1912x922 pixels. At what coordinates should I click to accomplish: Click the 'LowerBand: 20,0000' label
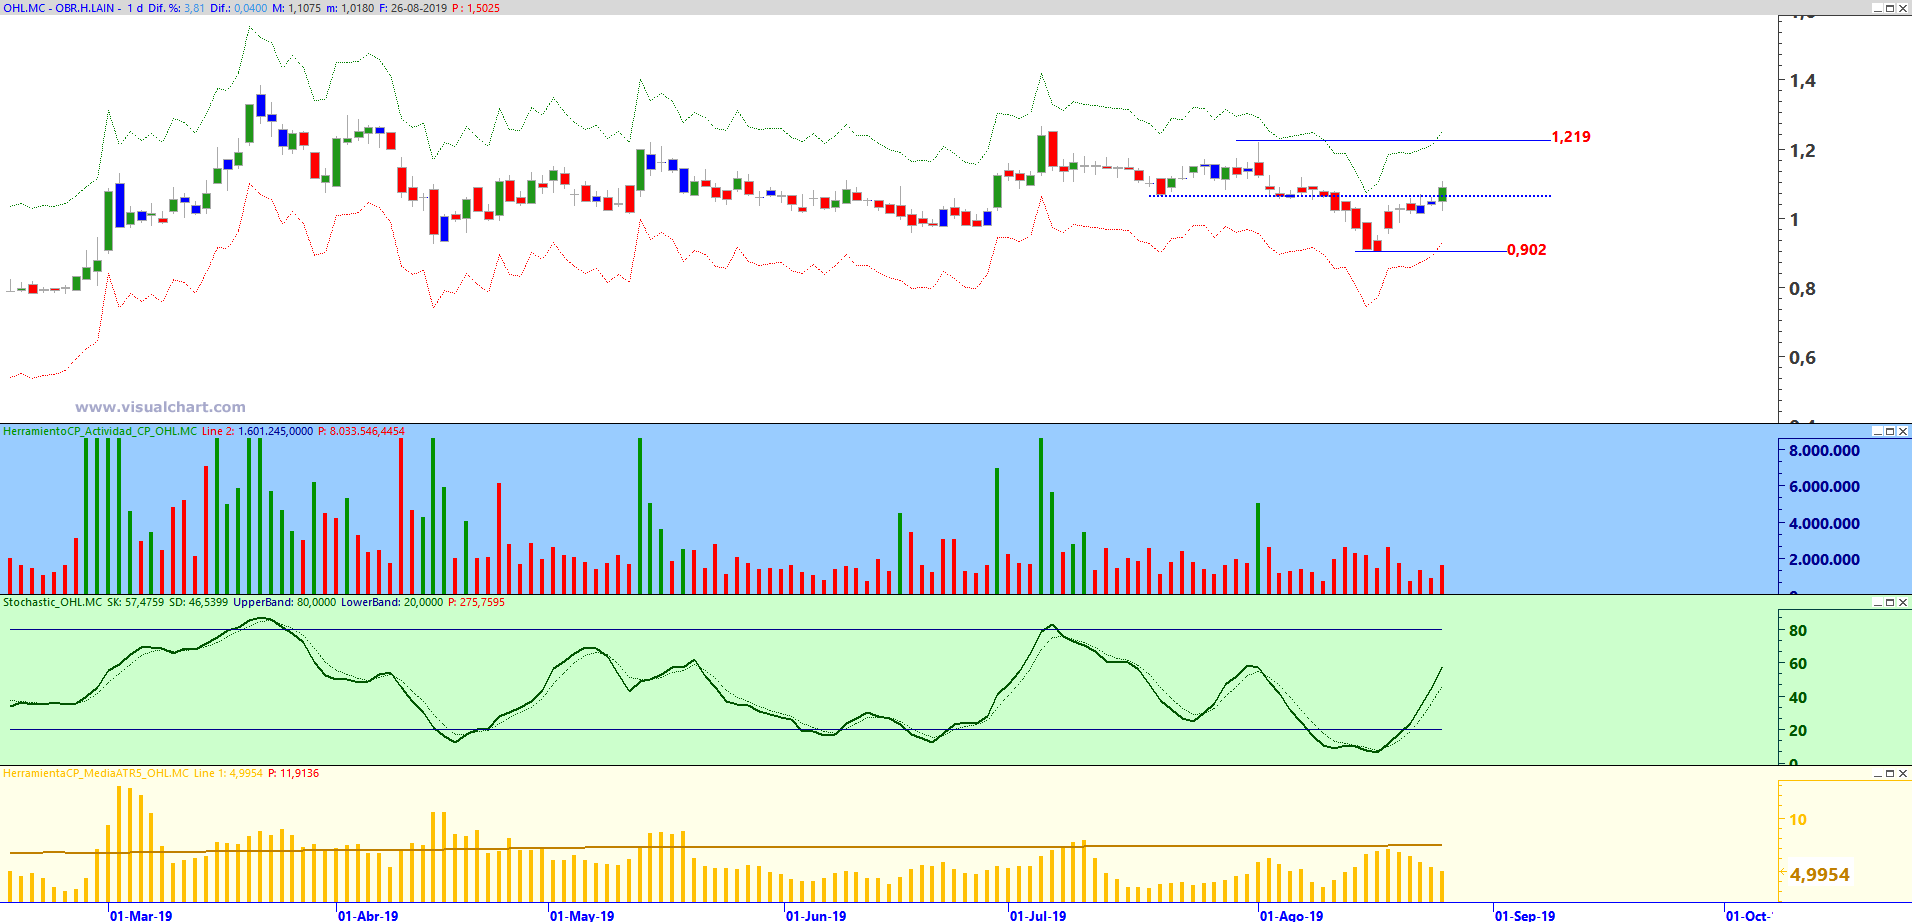click(x=392, y=602)
